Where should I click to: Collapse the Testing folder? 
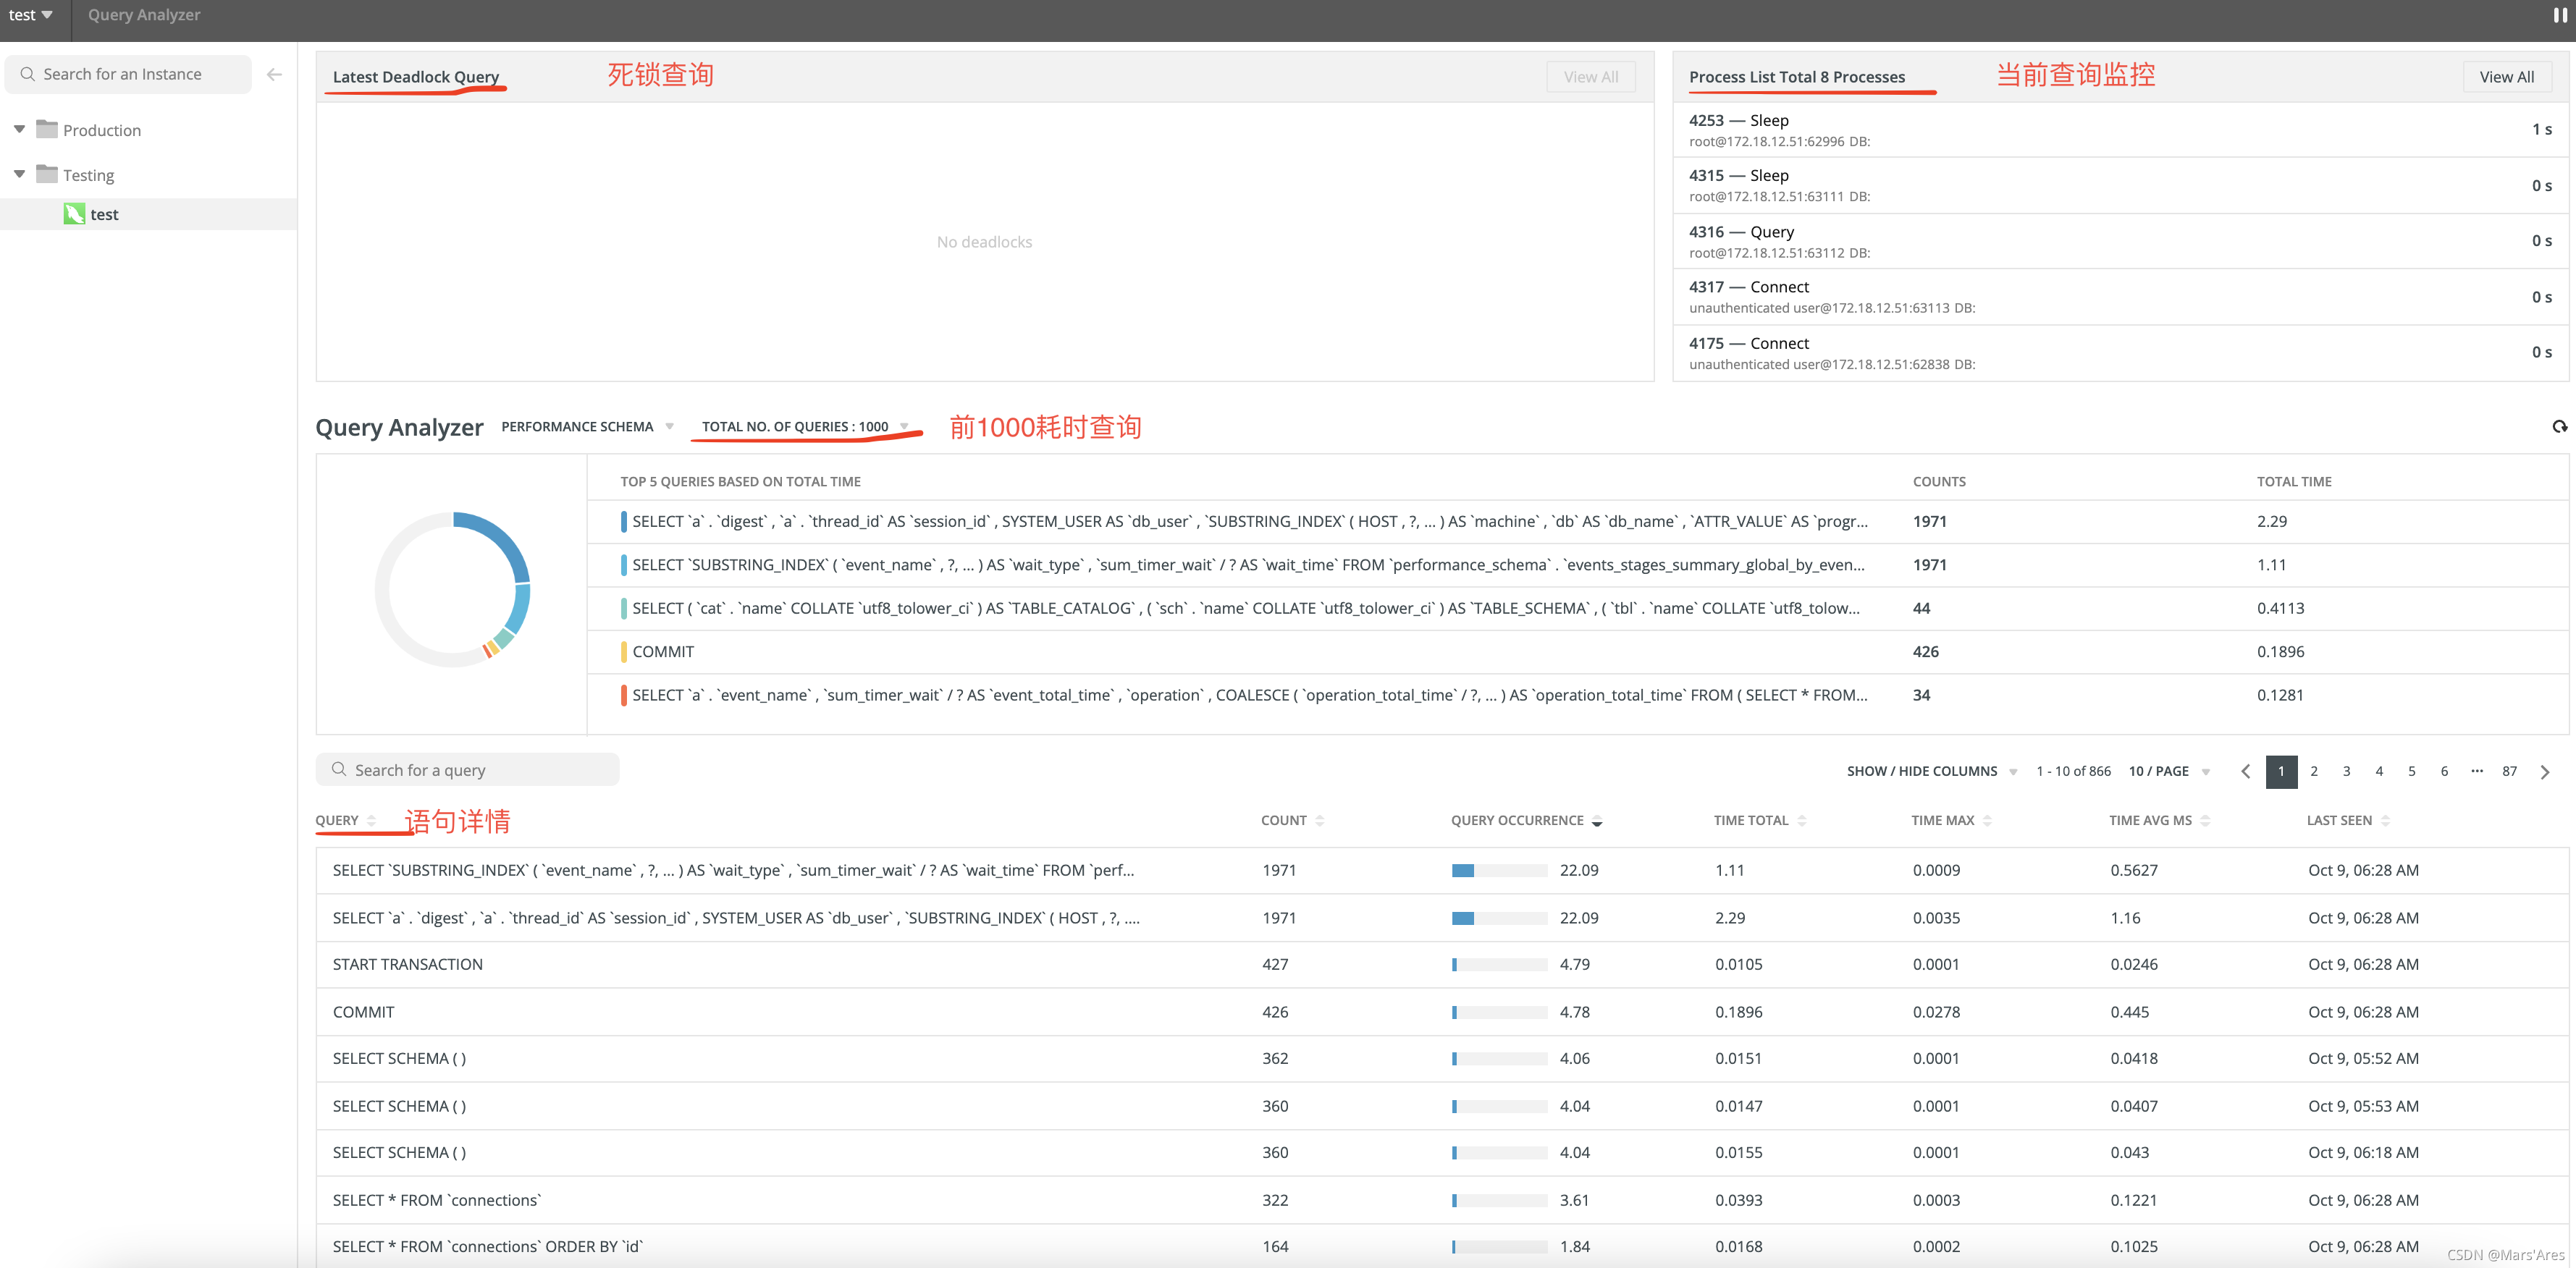[x=19, y=174]
